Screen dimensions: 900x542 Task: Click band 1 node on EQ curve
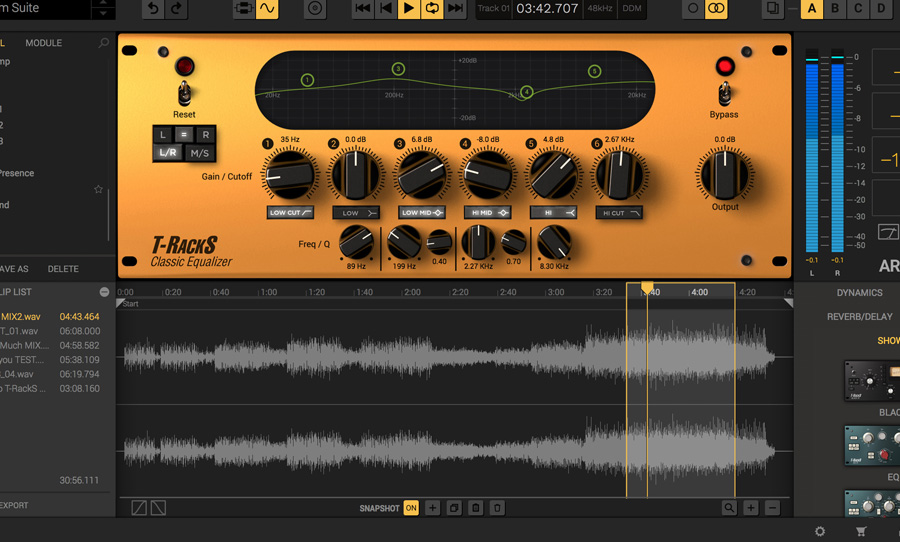tap(307, 80)
